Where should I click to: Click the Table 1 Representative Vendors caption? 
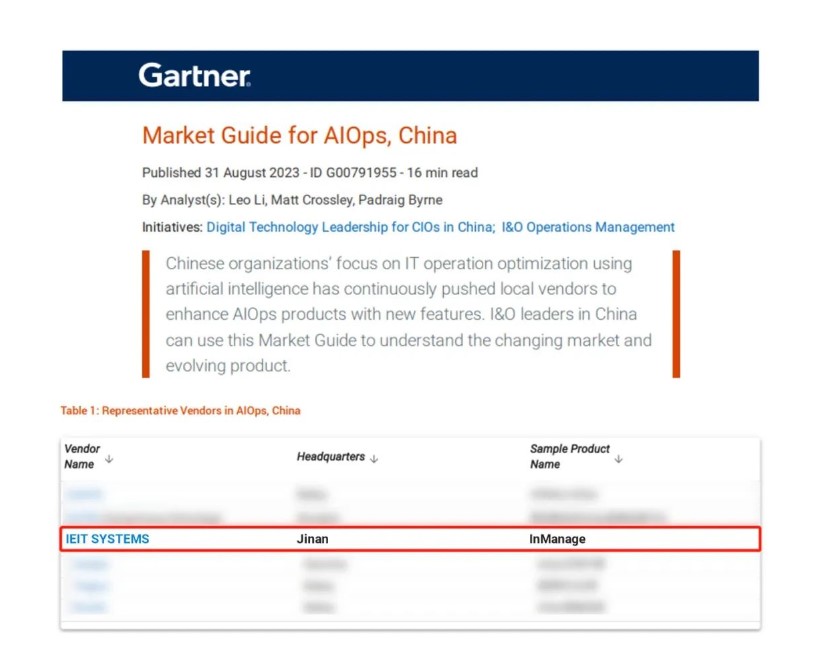tap(180, 410)
